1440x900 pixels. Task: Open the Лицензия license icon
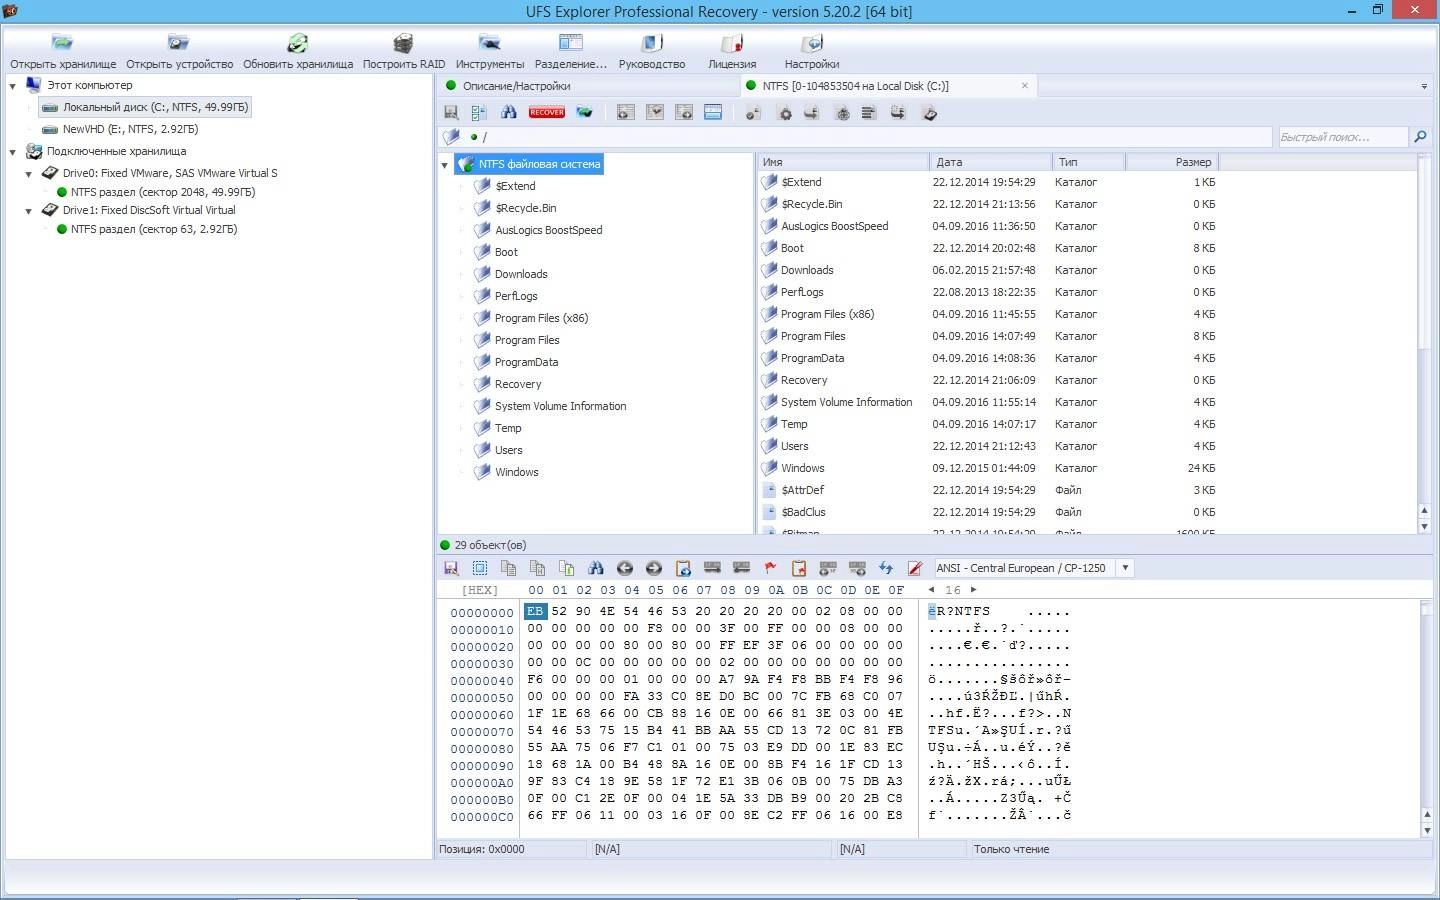[x=732, y=43]
